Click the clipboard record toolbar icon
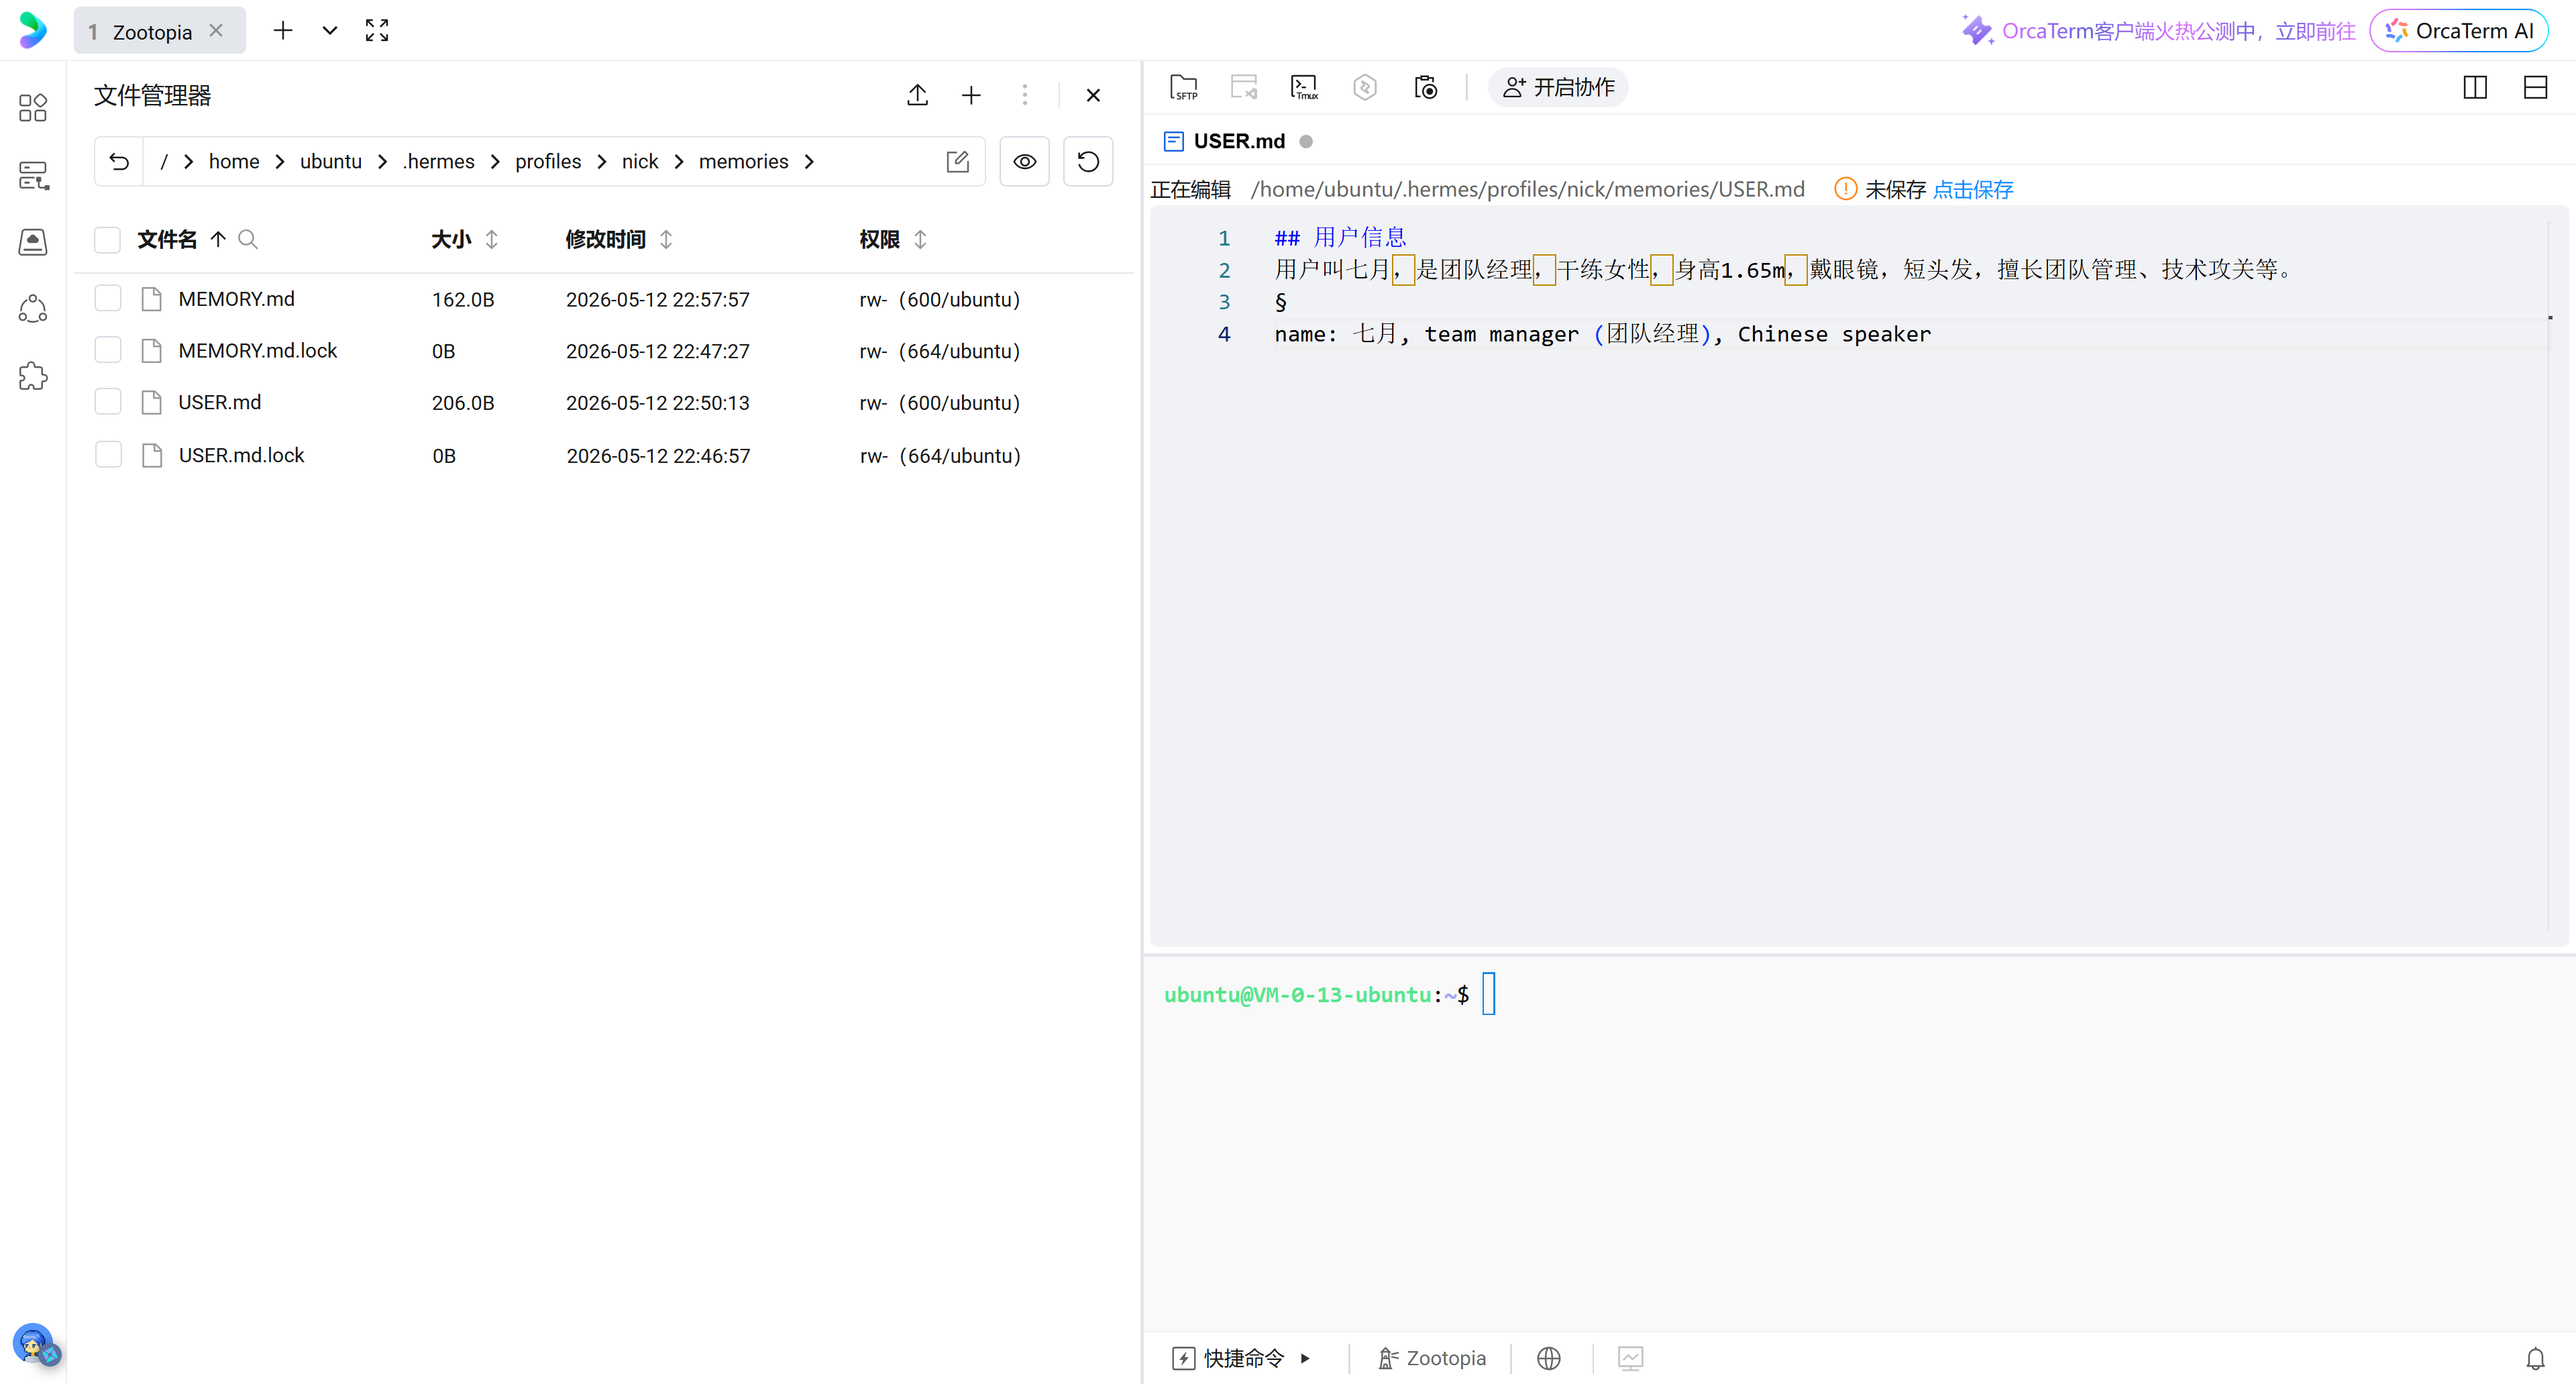 pos(1426,88)
